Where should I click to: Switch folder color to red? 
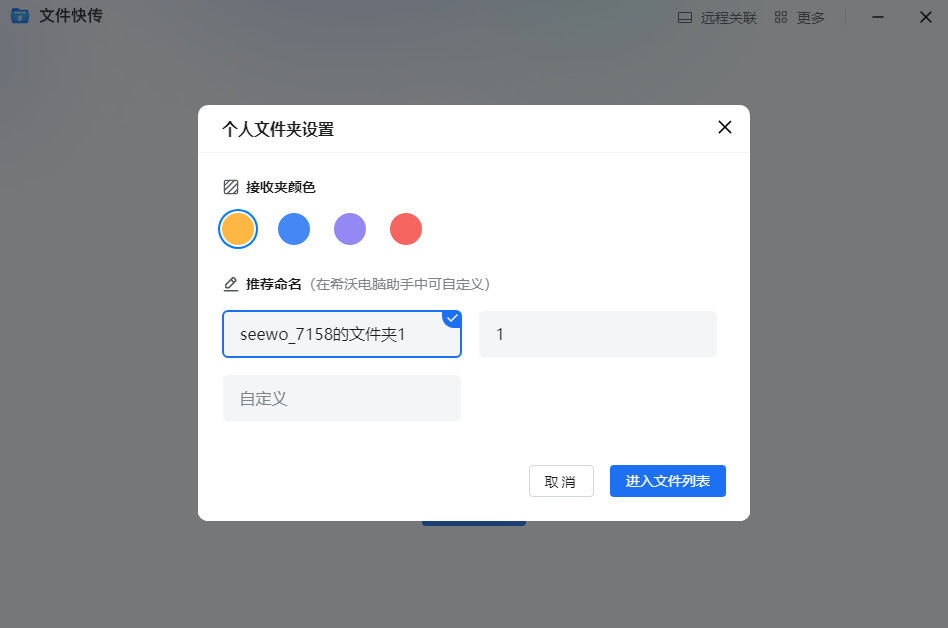pos(406,229)
